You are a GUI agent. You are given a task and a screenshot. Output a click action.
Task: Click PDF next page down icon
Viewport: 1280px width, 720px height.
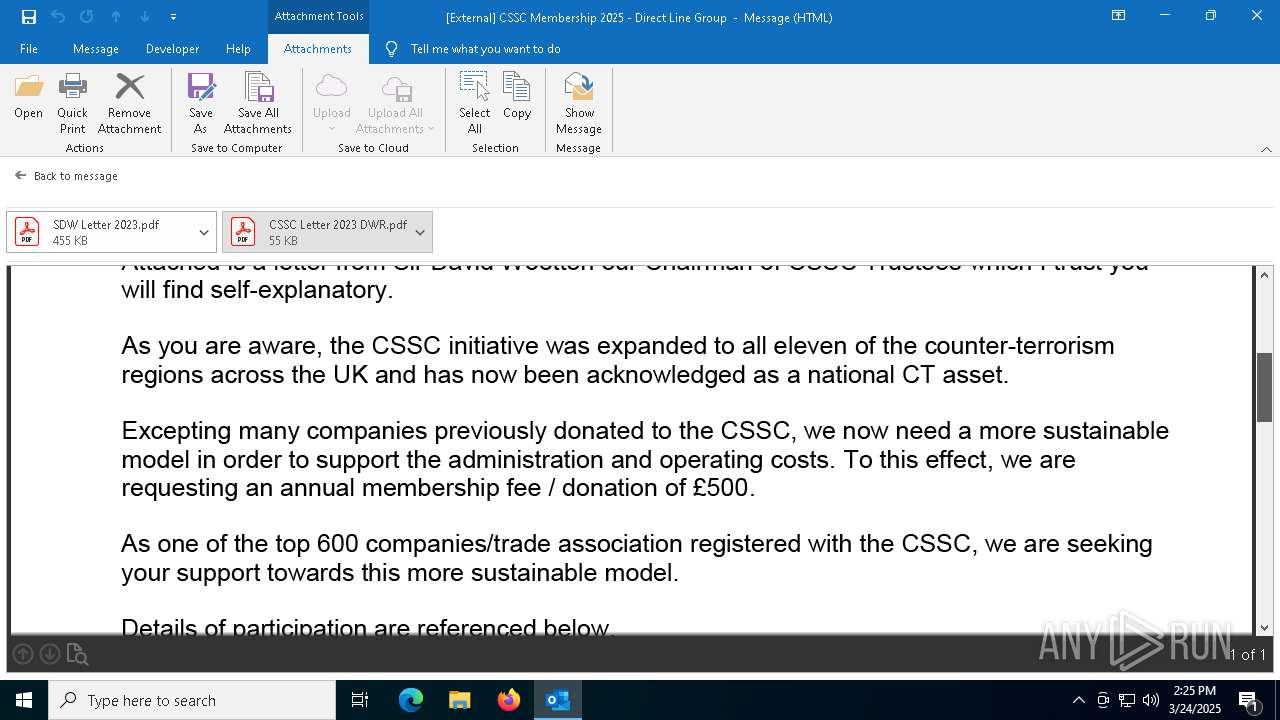pos(50,654)
